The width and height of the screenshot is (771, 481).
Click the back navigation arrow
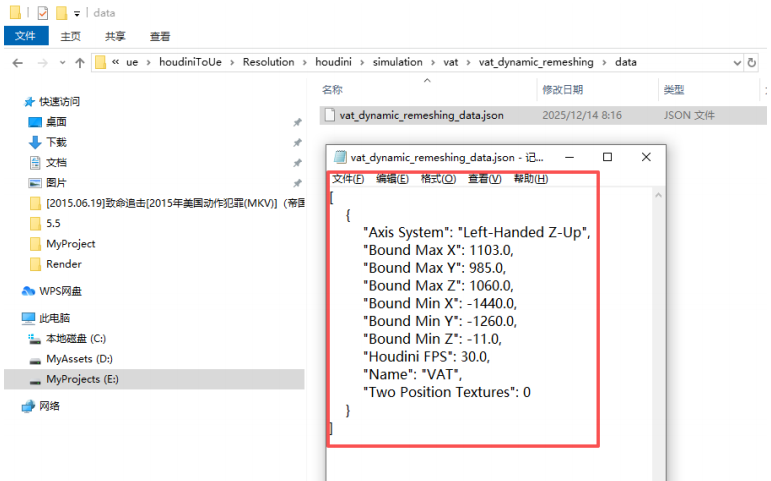[18, 62]
